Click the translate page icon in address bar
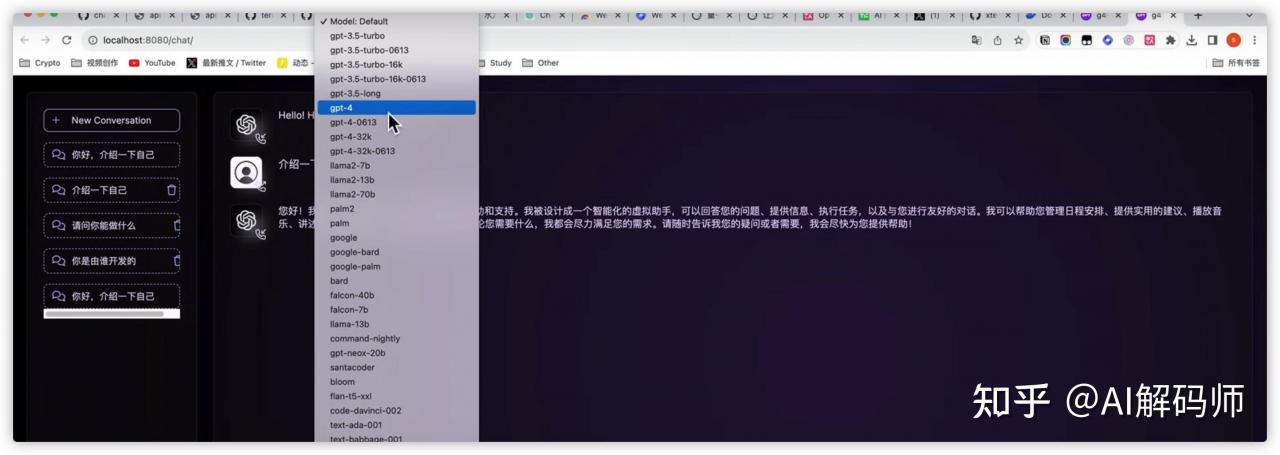The height and width of the screenshot is (455, 1280). tap(976, 40)
